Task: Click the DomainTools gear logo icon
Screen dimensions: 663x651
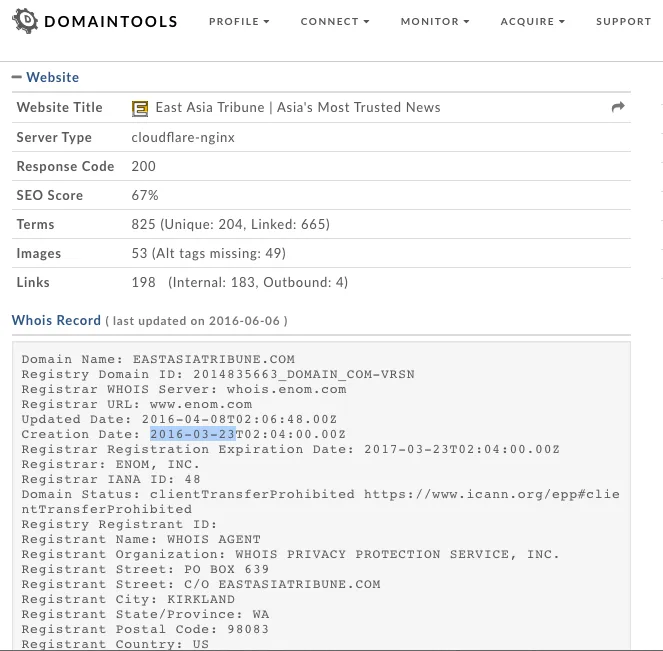Action: point(25,21)
